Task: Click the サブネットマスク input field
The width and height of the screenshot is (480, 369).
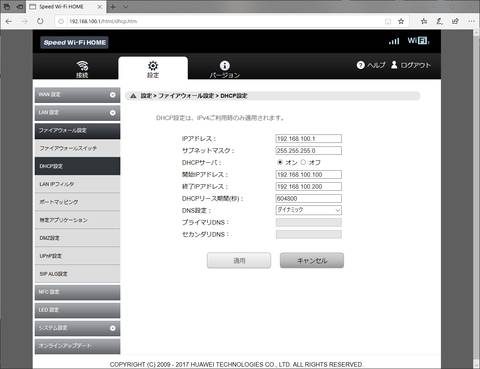Action: click(308, 151)
